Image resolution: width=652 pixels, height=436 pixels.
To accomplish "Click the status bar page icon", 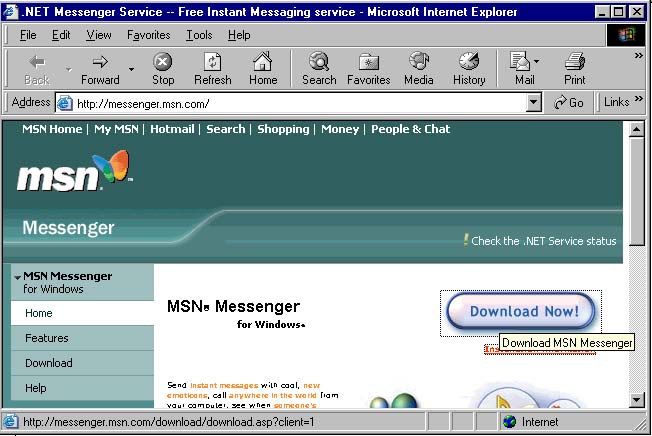I will point(11,421).
